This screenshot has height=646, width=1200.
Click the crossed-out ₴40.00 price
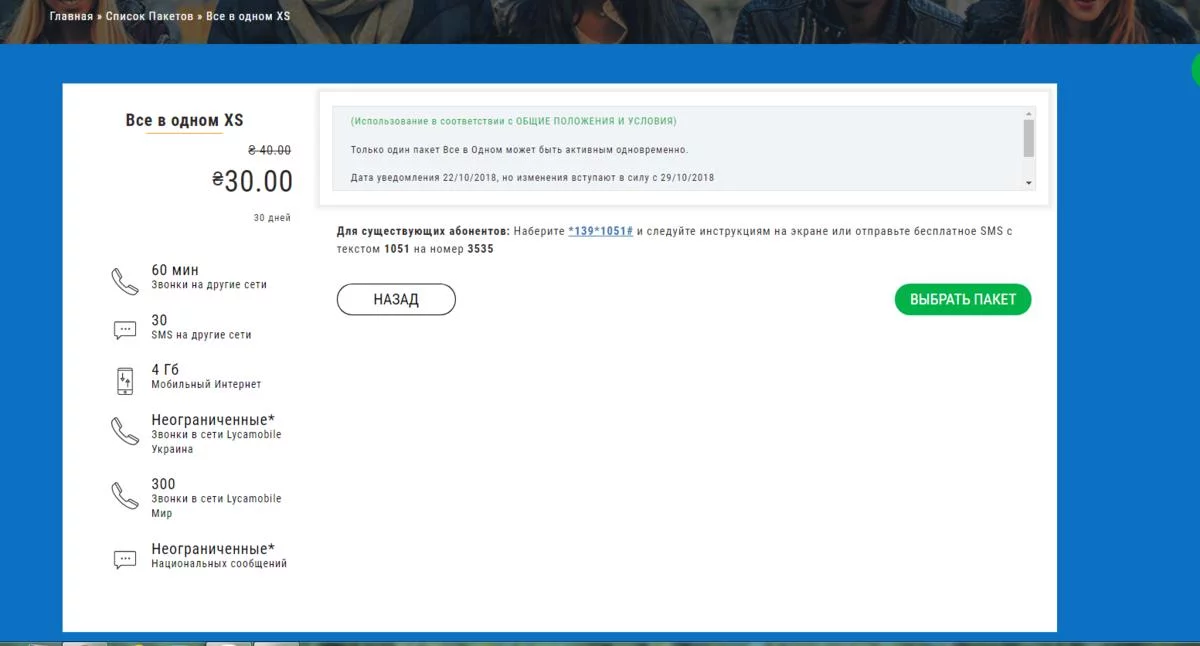269,150
